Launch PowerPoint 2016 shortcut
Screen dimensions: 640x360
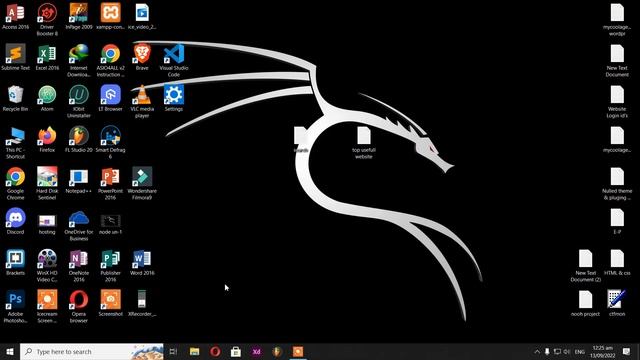(111, 183)
